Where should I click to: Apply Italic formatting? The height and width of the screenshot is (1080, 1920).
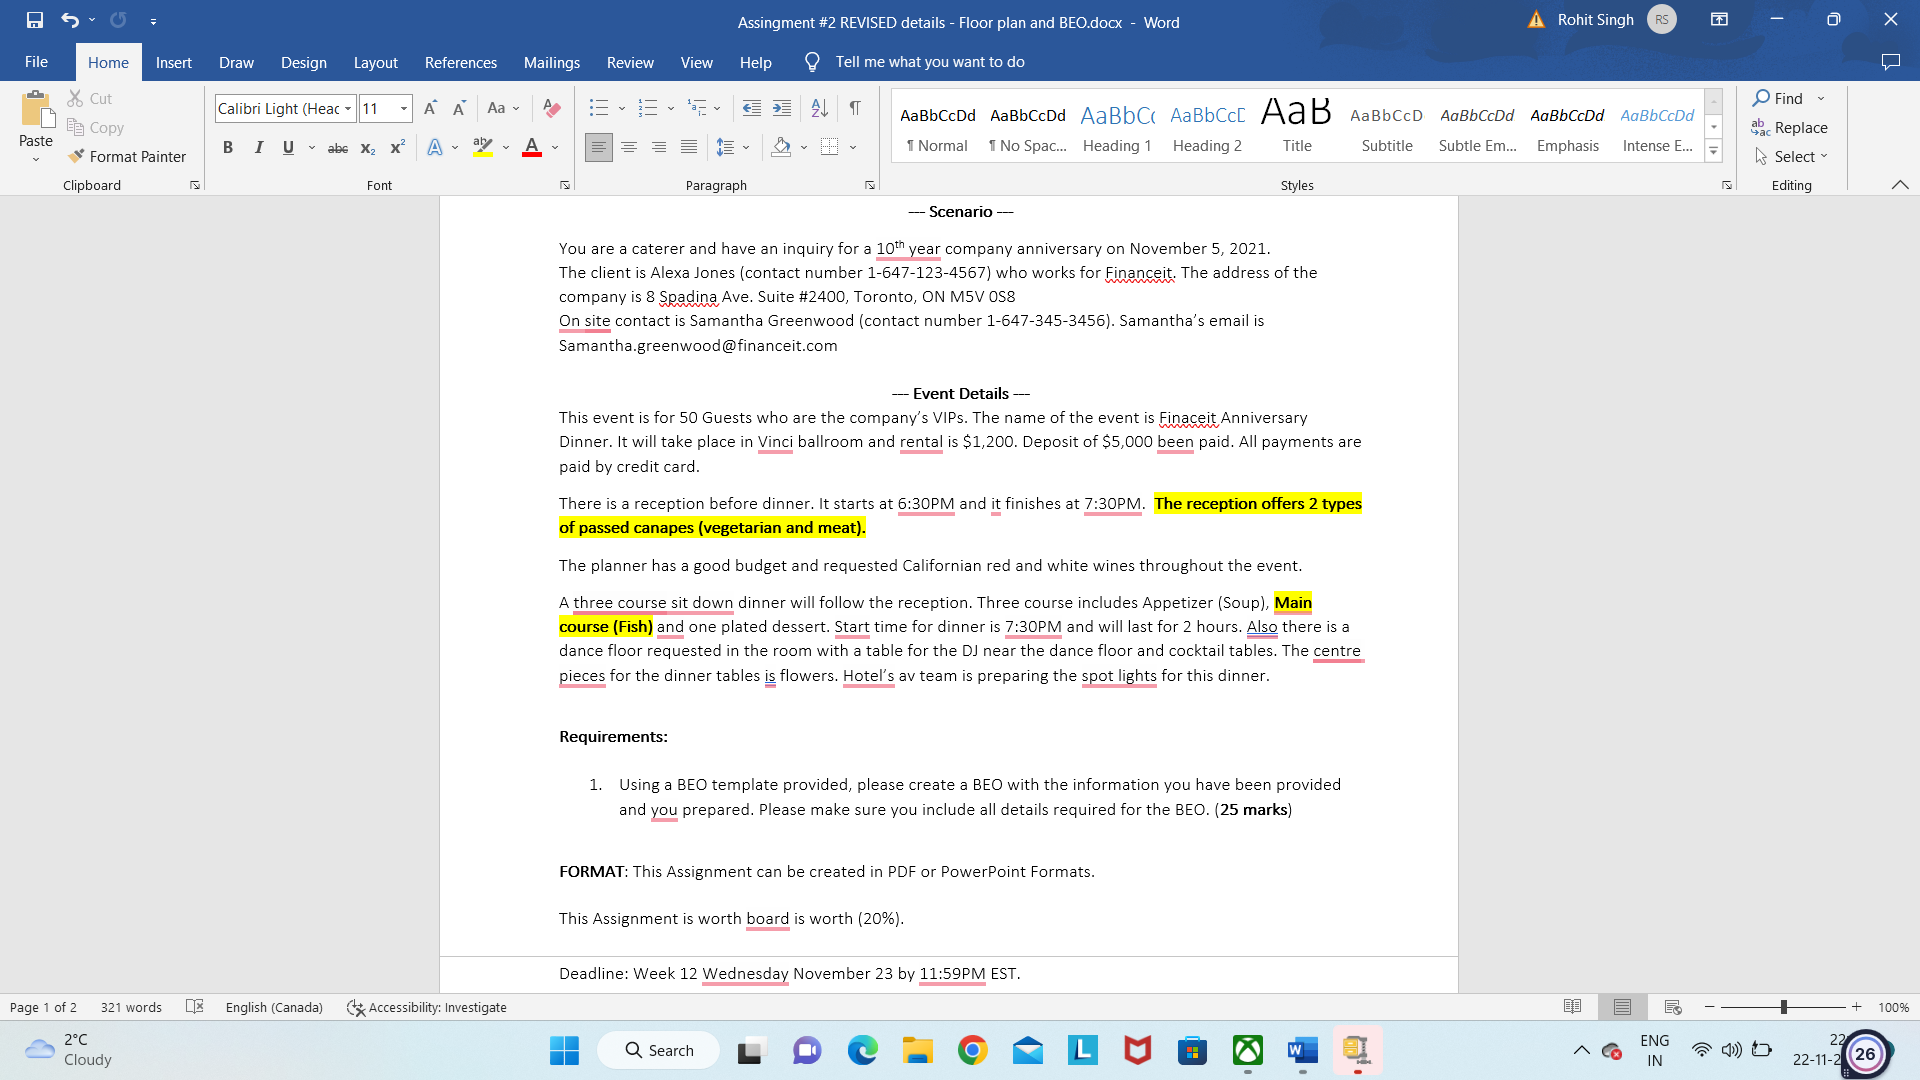258,147
